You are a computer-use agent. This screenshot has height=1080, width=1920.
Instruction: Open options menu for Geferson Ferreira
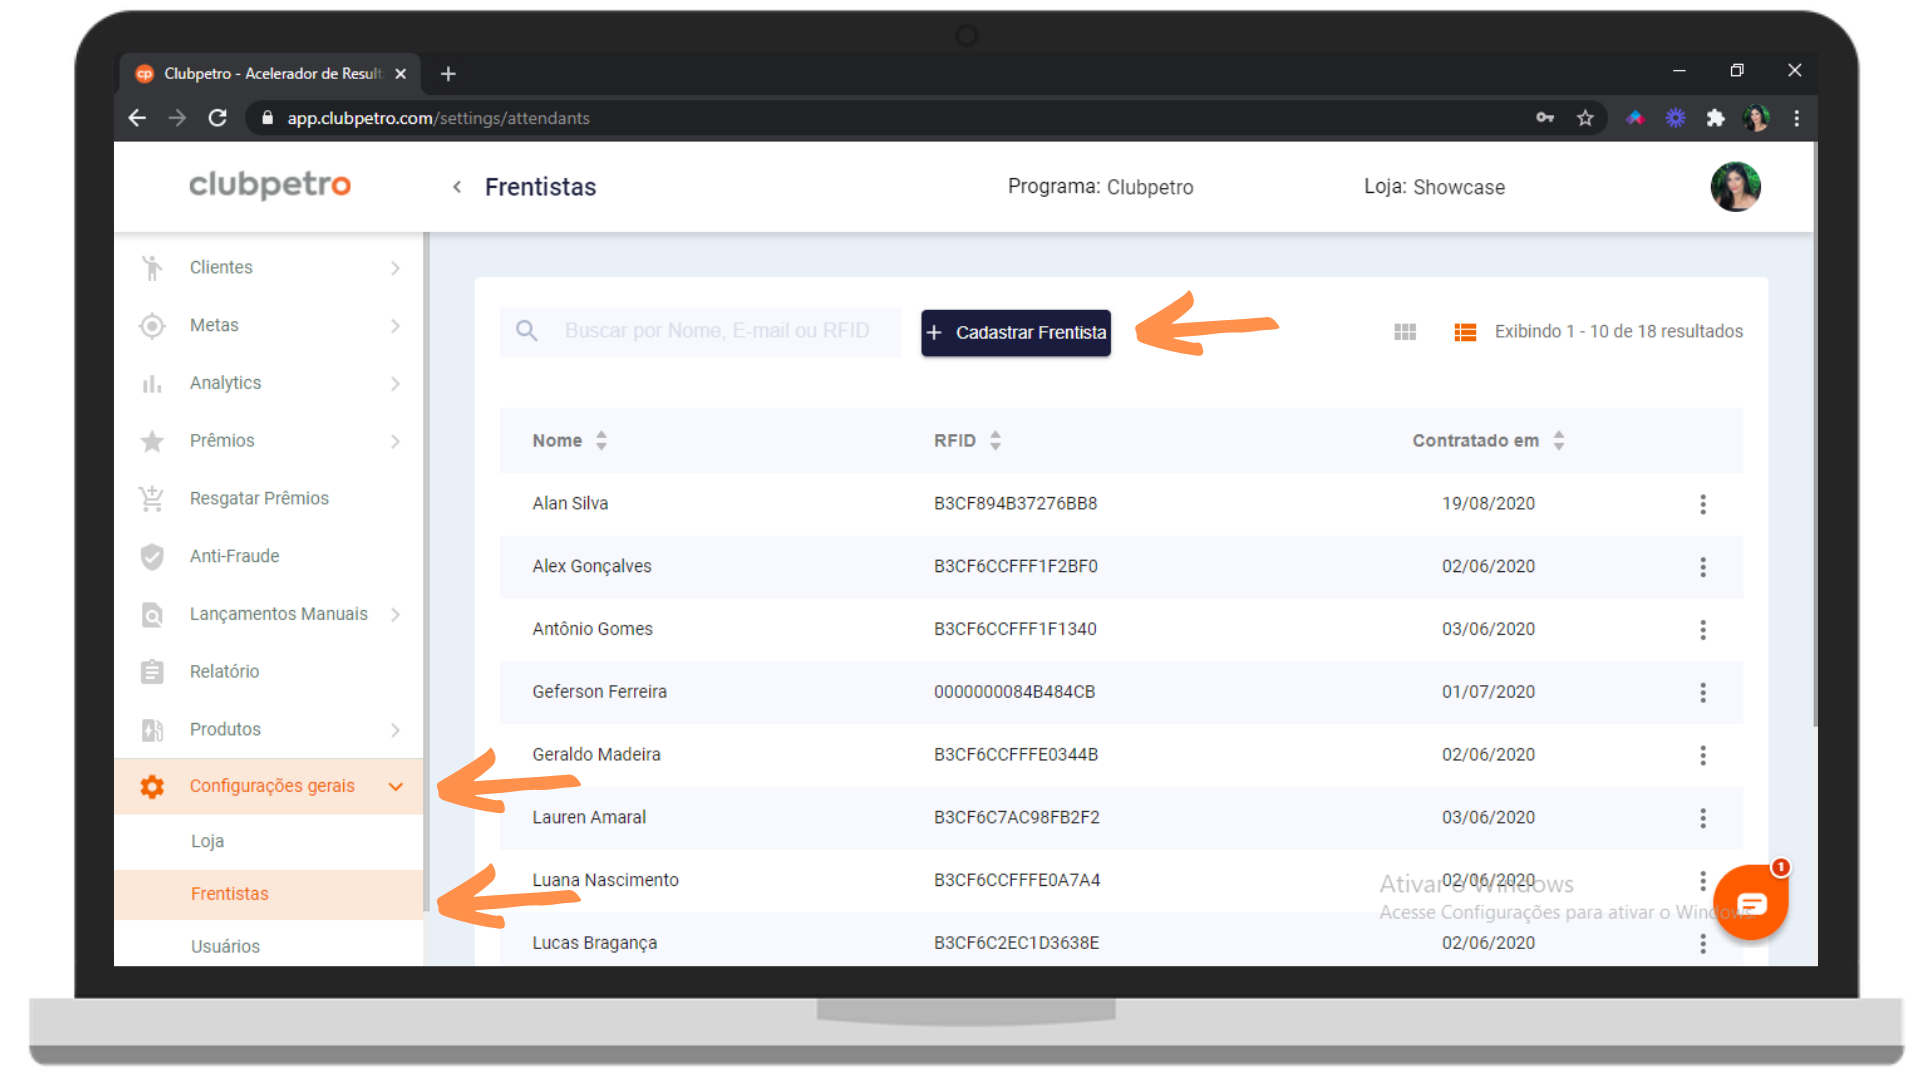point(1702,692)
